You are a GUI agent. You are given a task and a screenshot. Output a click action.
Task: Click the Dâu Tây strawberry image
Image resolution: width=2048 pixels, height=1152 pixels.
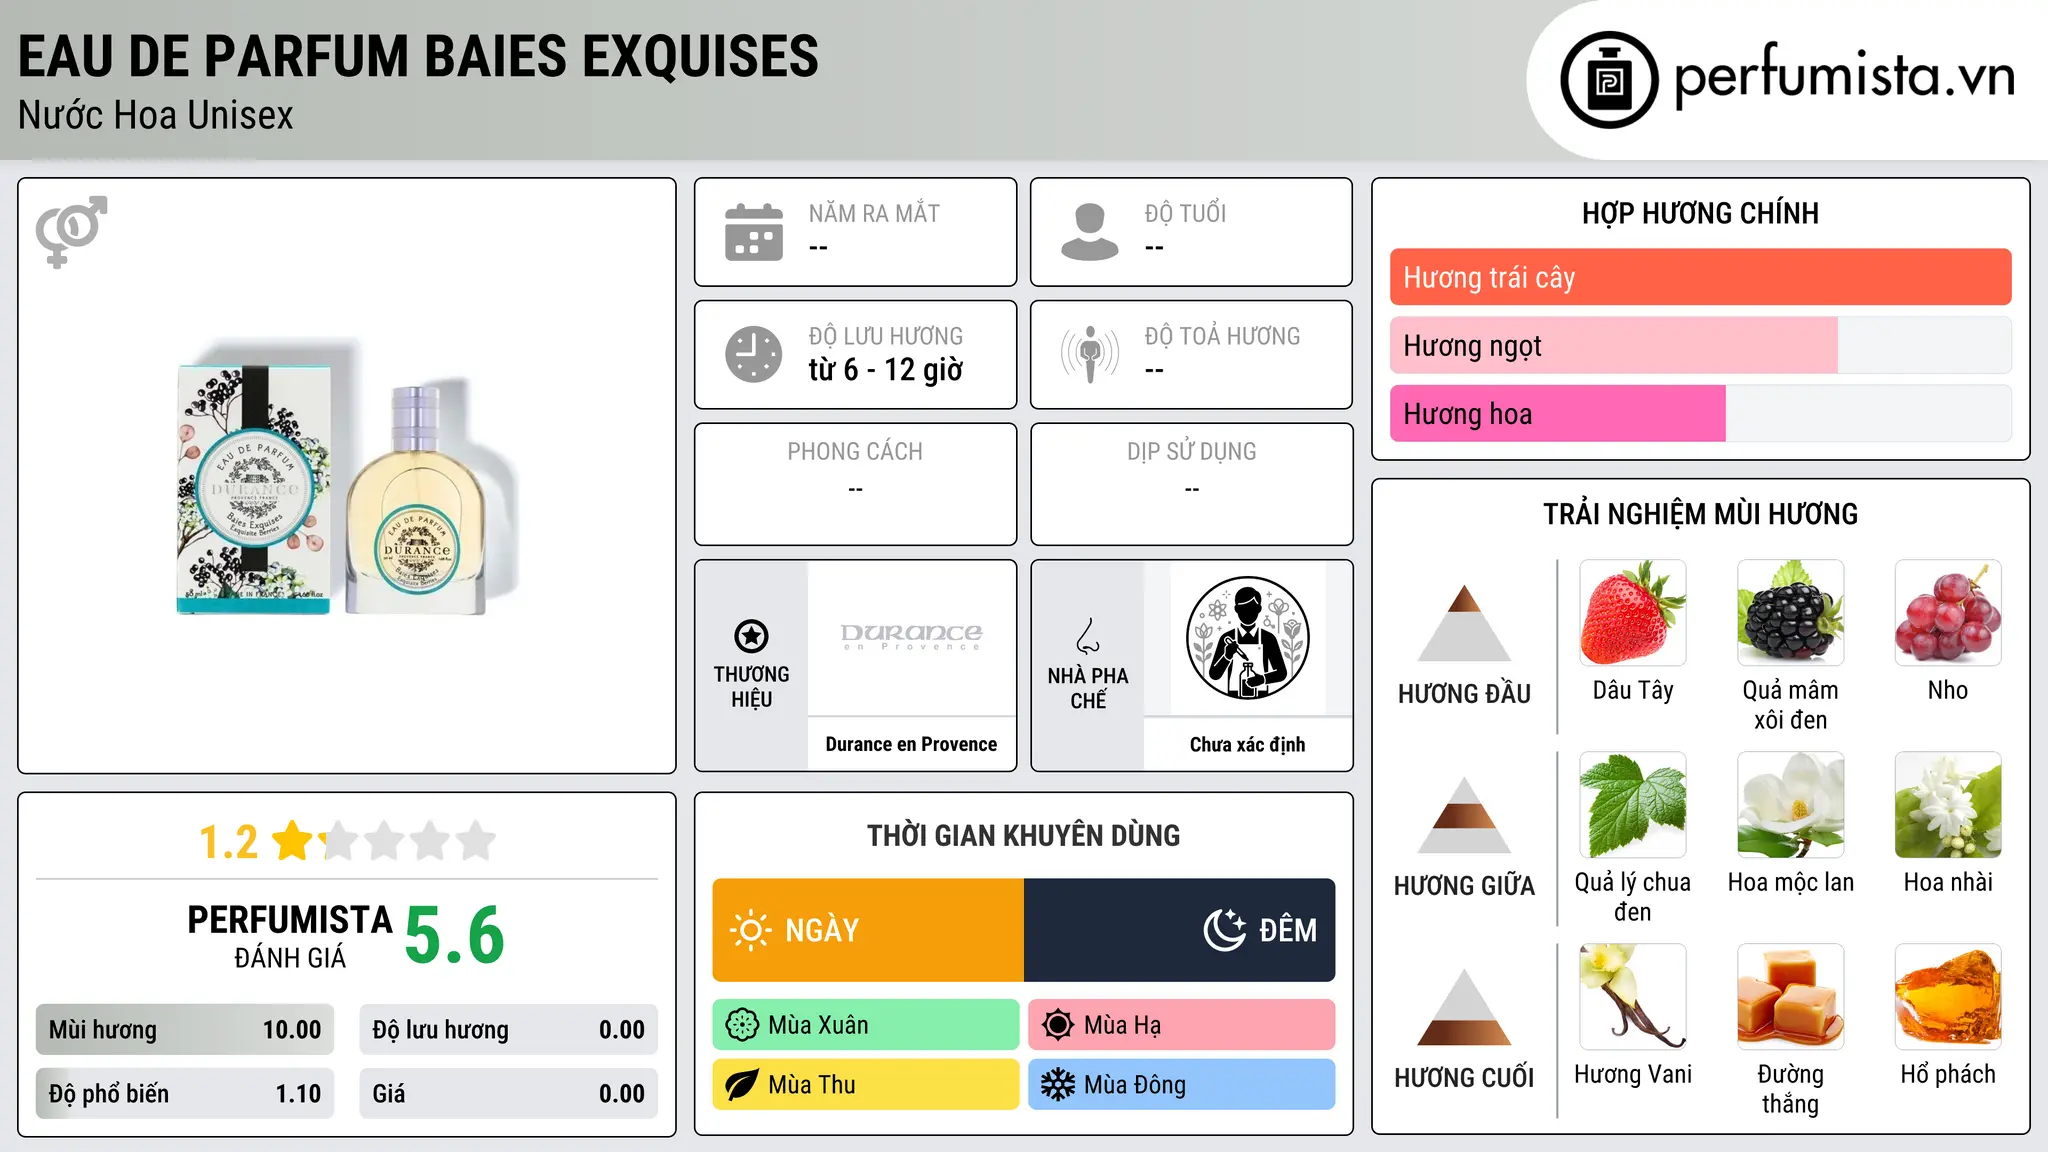(x=1633, y=613)
